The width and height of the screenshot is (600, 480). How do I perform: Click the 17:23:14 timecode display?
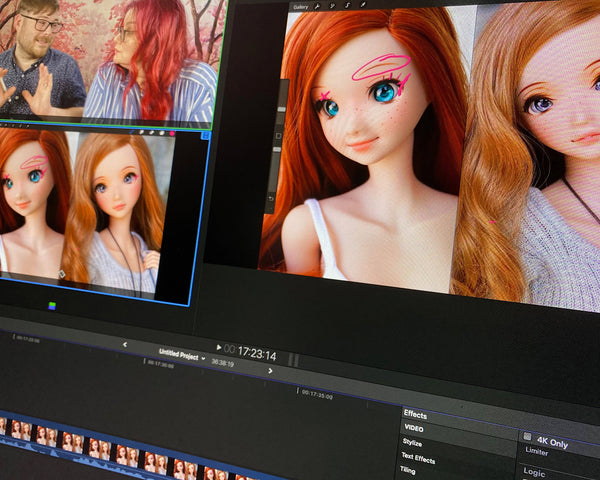256,354
